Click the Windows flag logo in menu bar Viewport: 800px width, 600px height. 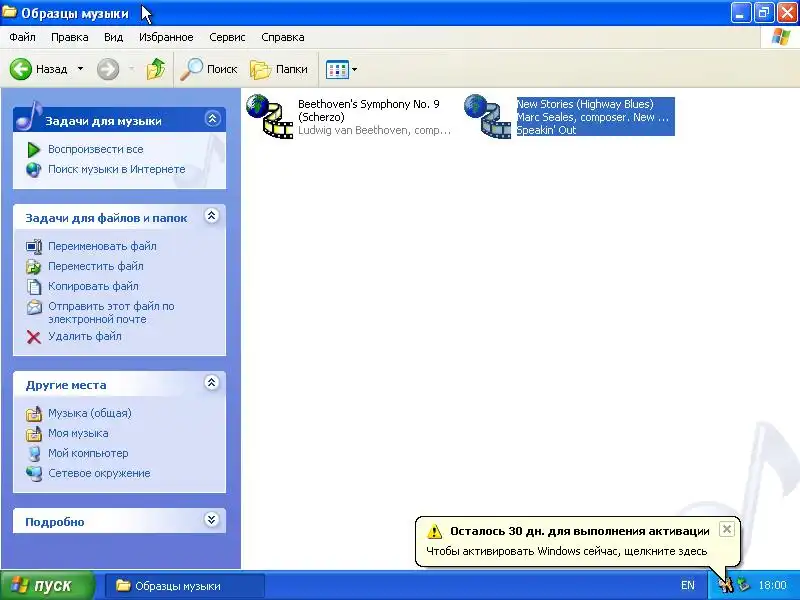pyautogui.click(x=781, y=37)
